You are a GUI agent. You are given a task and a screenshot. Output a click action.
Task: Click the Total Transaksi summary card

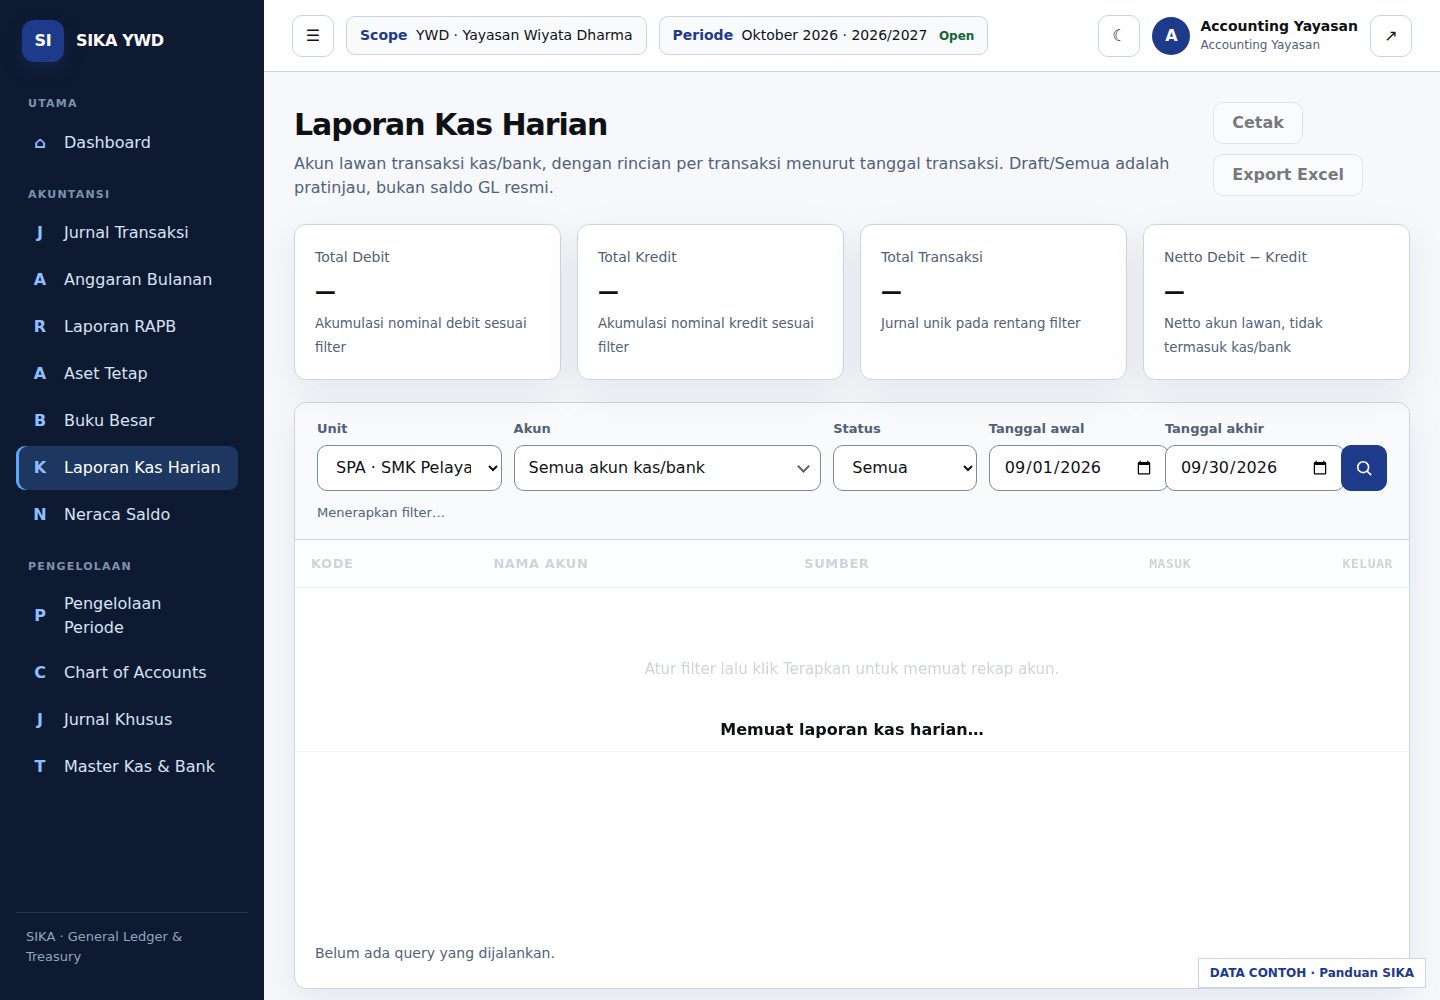click(x=993, y=302)
